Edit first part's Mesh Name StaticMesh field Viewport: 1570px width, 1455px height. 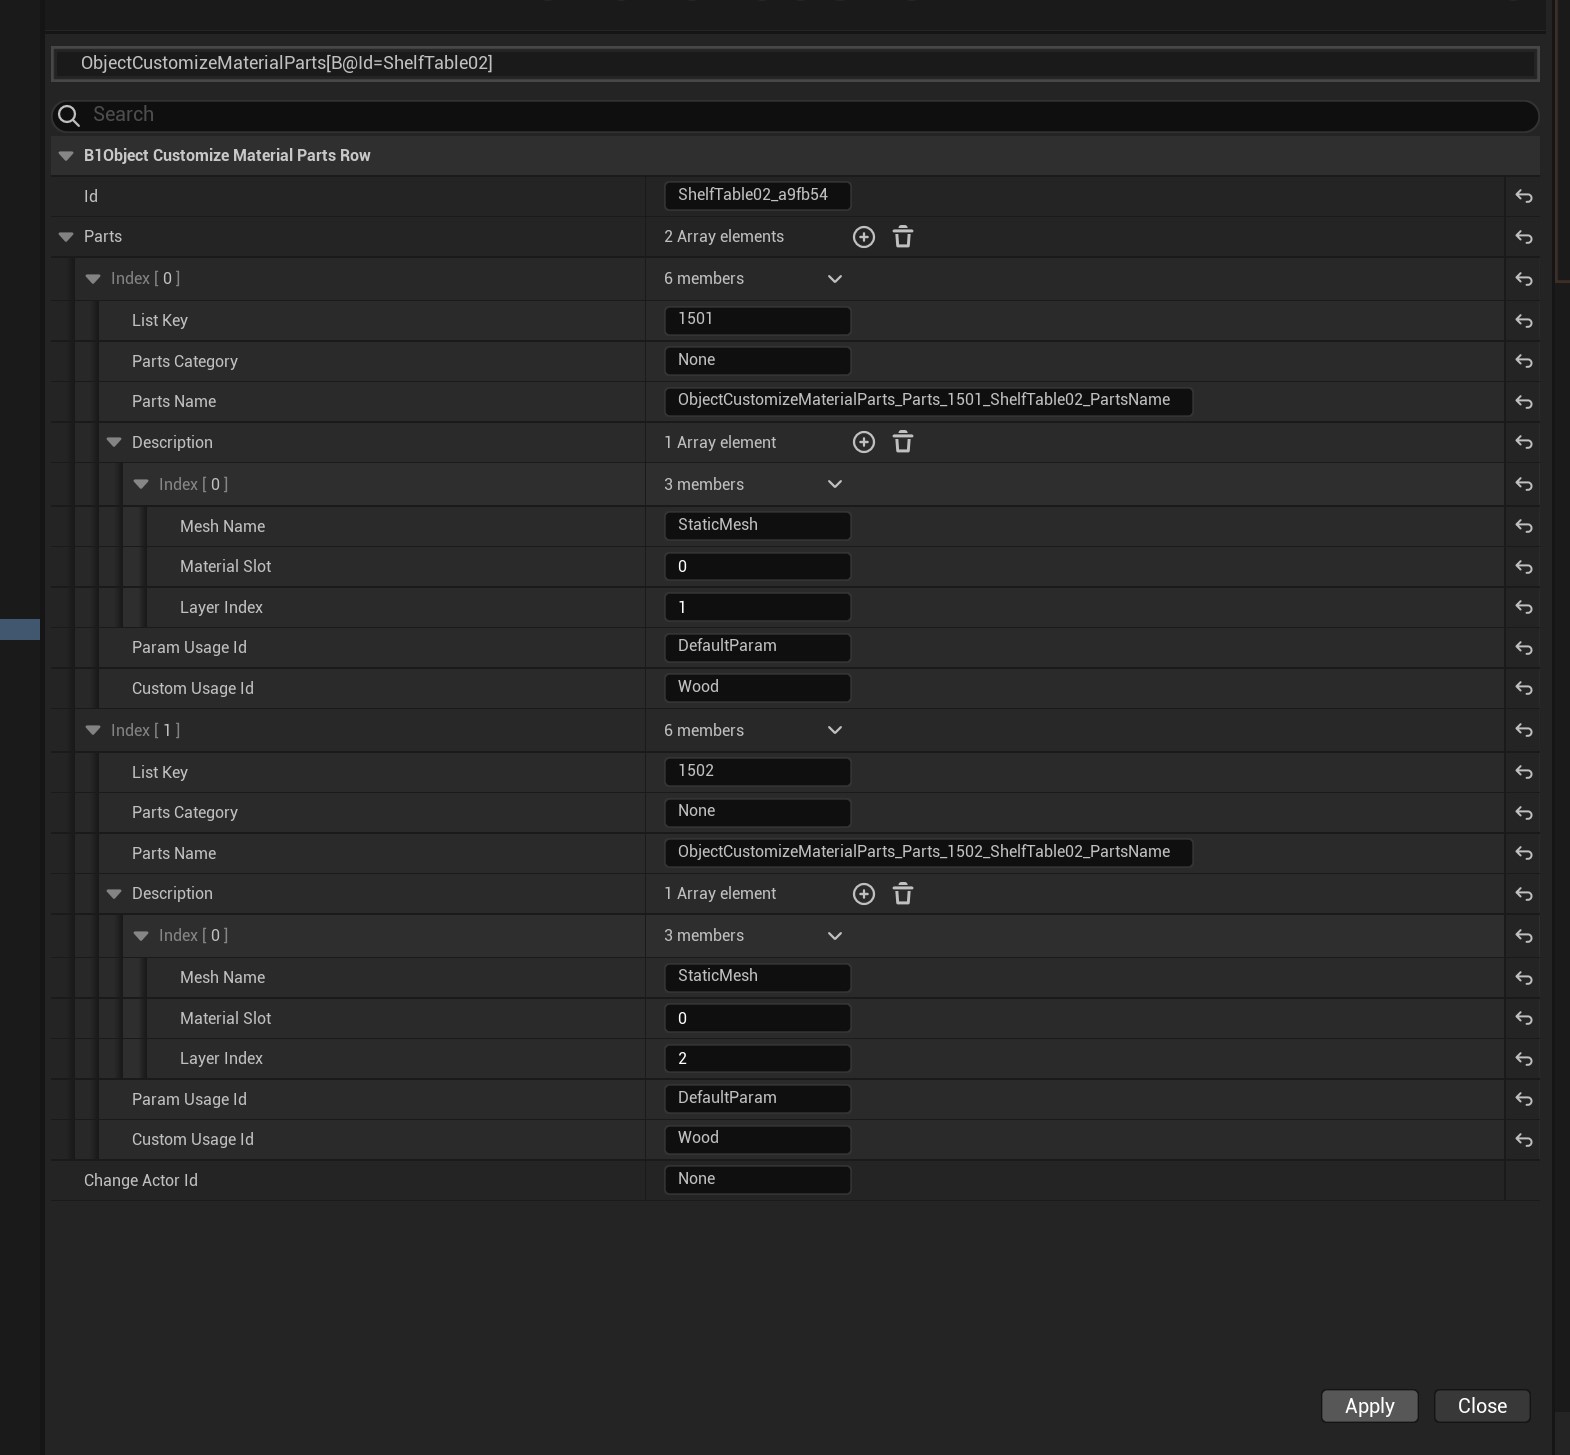pyautogui.click(x=757, y=526)
